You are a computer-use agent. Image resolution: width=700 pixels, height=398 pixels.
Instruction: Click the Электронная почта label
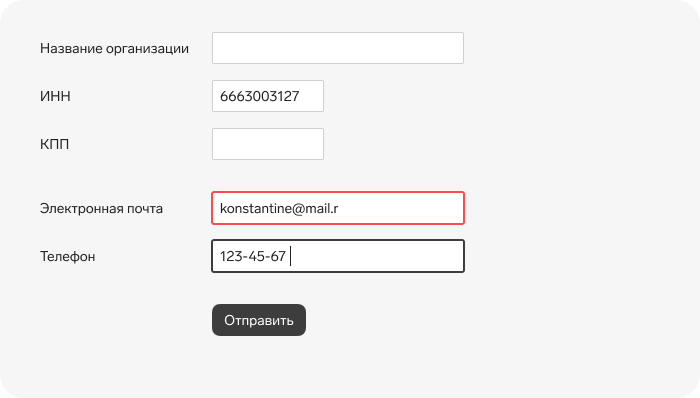click(x=101, y=208)
